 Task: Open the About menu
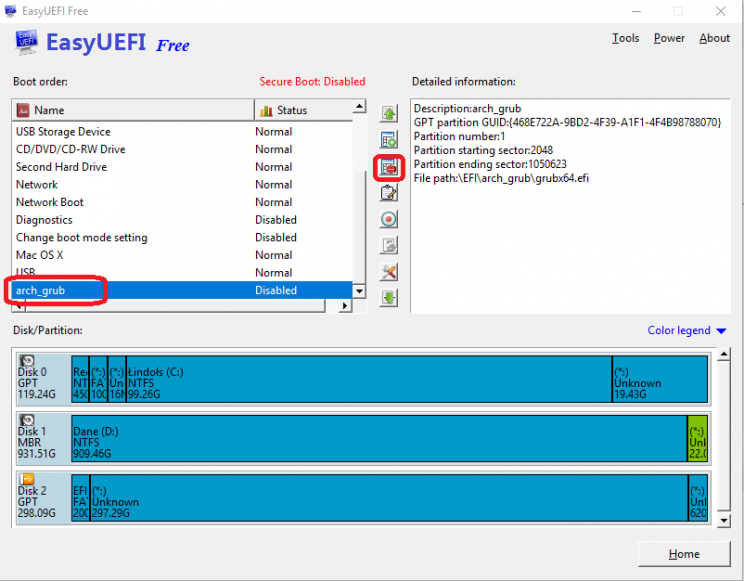(x=714, y=38)
